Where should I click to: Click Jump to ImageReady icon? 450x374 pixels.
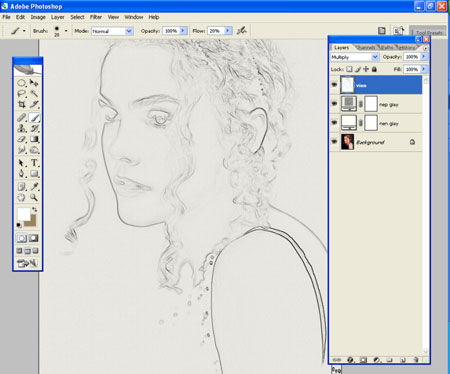(x=27, y=263)
